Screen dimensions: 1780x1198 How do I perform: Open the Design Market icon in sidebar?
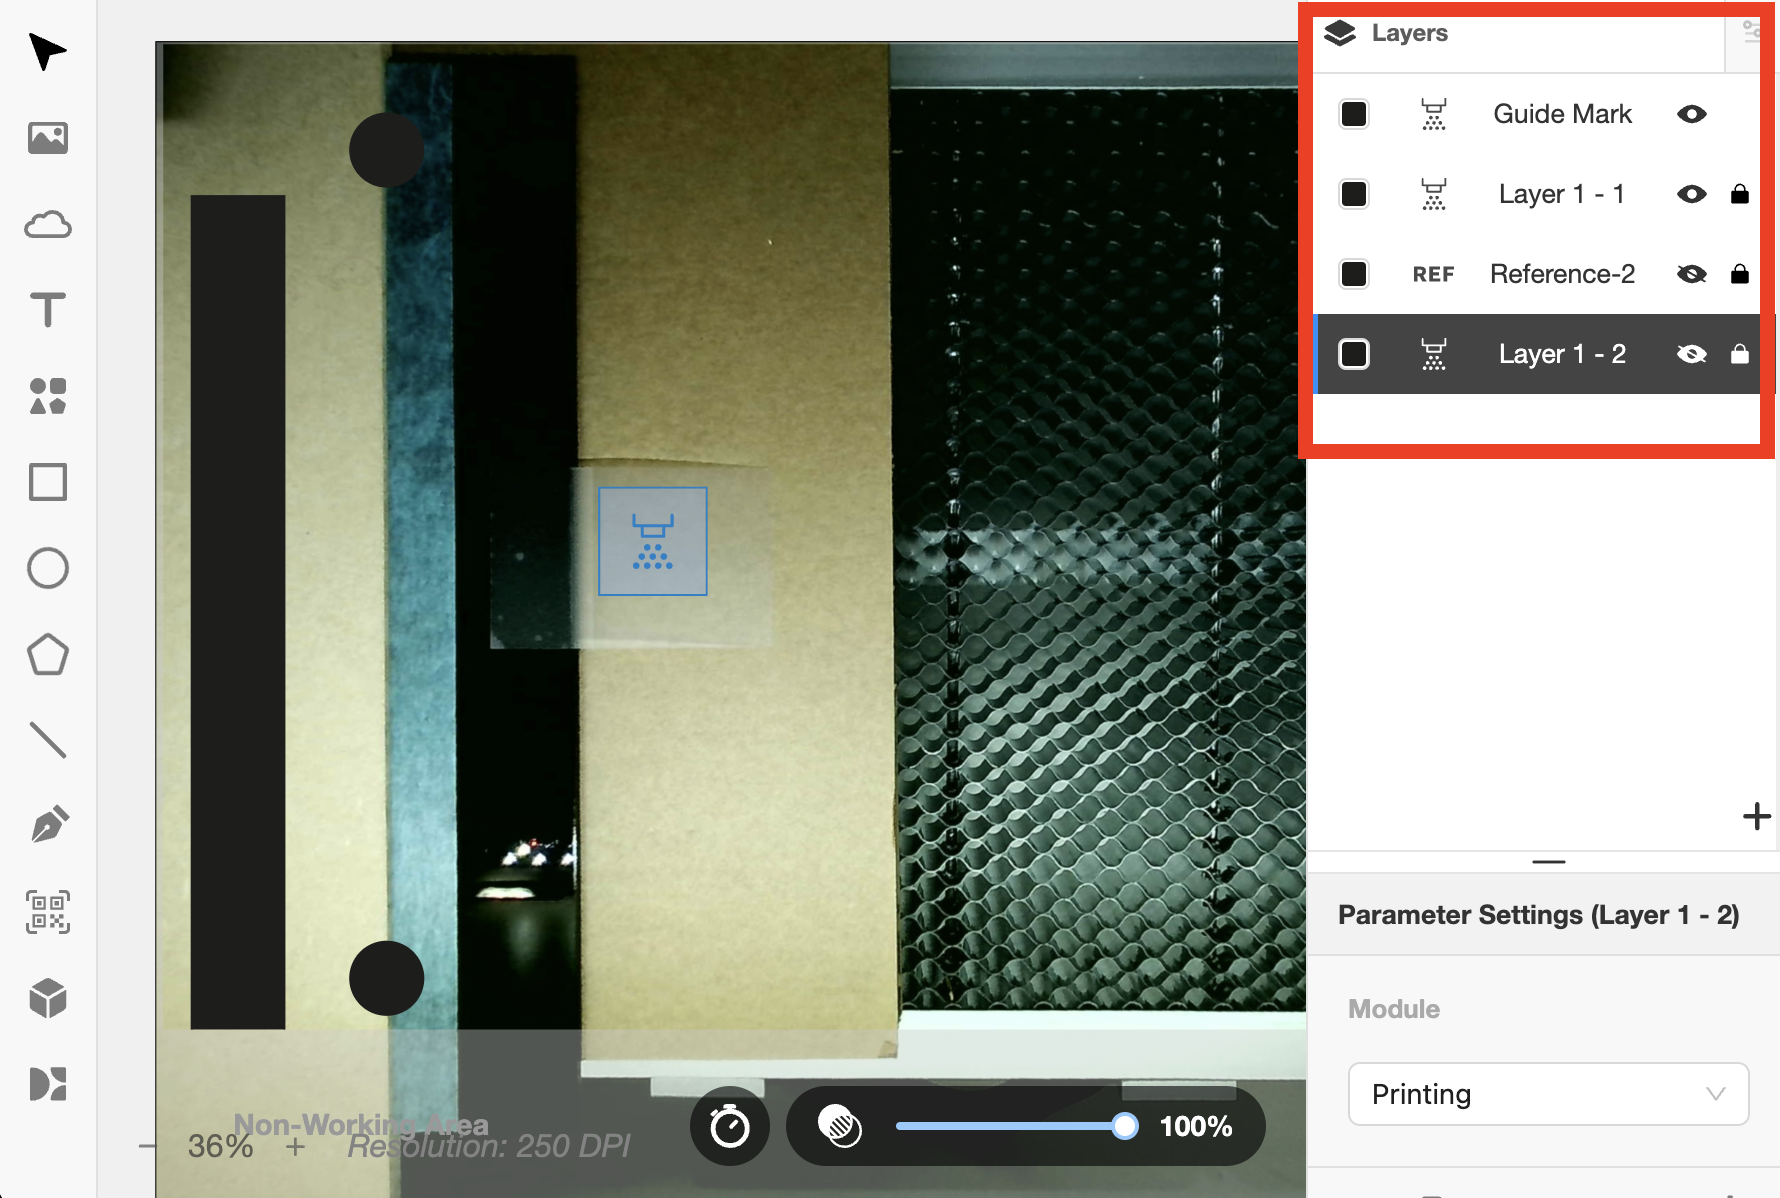pyautogui.click(x=48, y=1084)
